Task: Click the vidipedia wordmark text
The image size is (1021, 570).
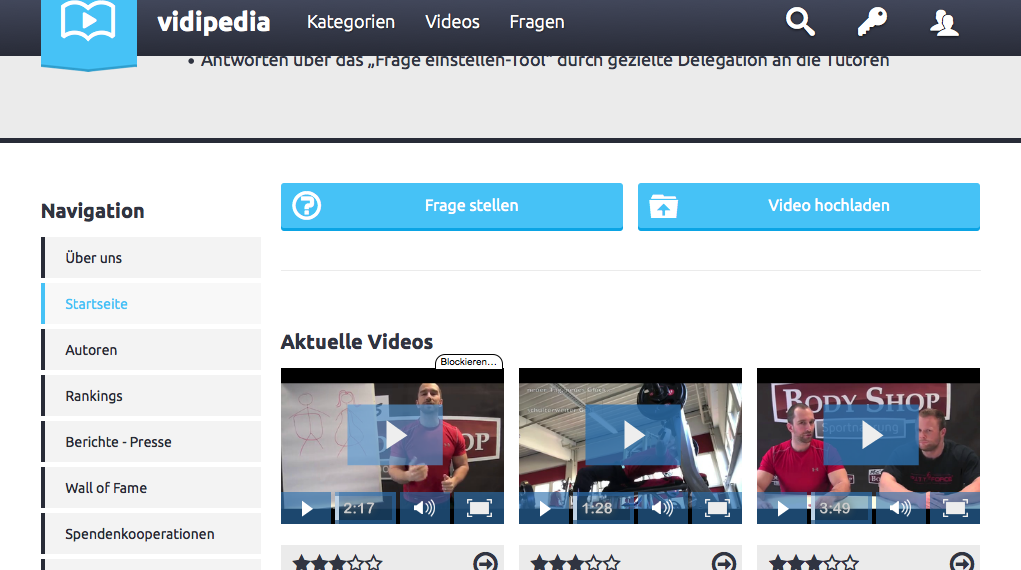Action: 214,22
